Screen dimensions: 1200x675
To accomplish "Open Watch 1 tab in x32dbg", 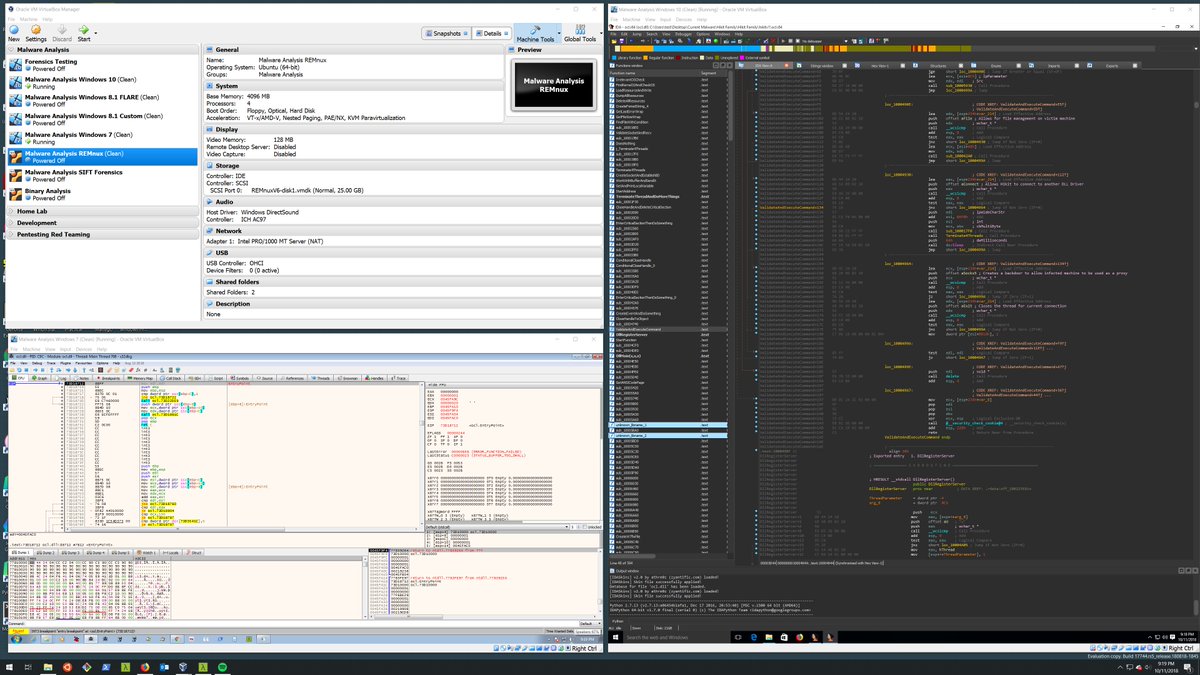I will 147,552.
